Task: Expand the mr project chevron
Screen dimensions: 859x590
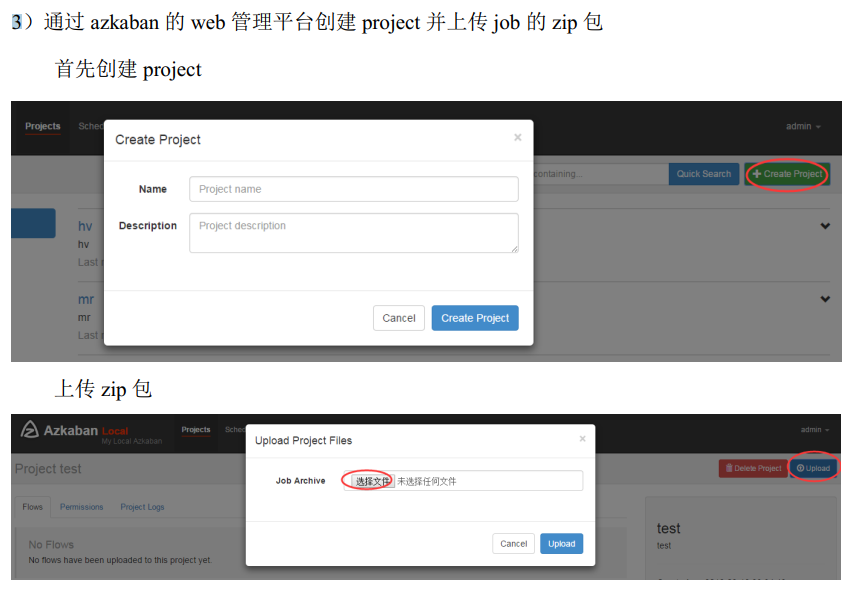Action: 825,299
